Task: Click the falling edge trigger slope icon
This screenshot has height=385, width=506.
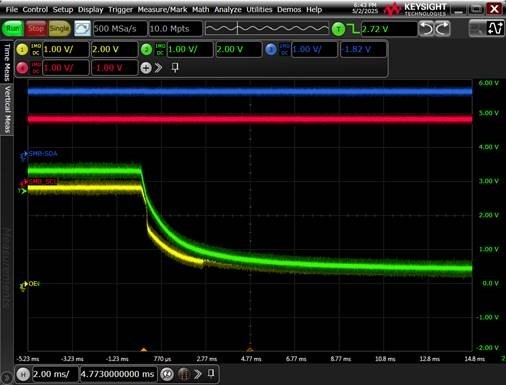Action: coord(353,29)
